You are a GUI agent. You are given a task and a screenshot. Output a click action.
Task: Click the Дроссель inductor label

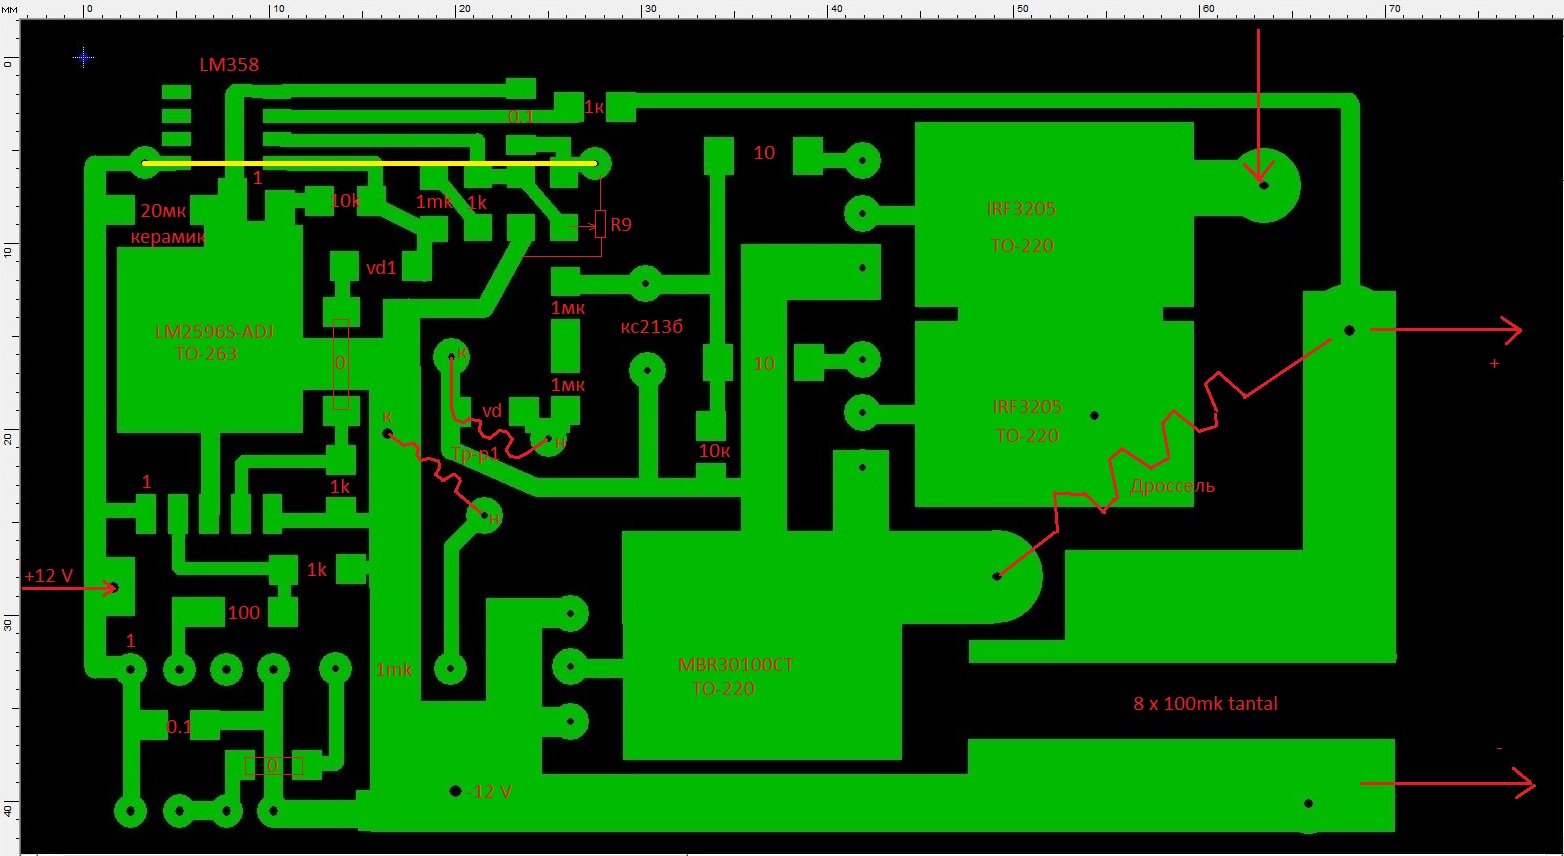1172,486
